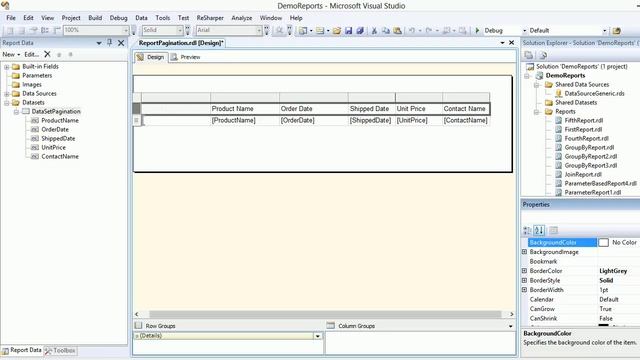Pin the Report Data panel
The image size is (640, 360).
pos(109,42)
